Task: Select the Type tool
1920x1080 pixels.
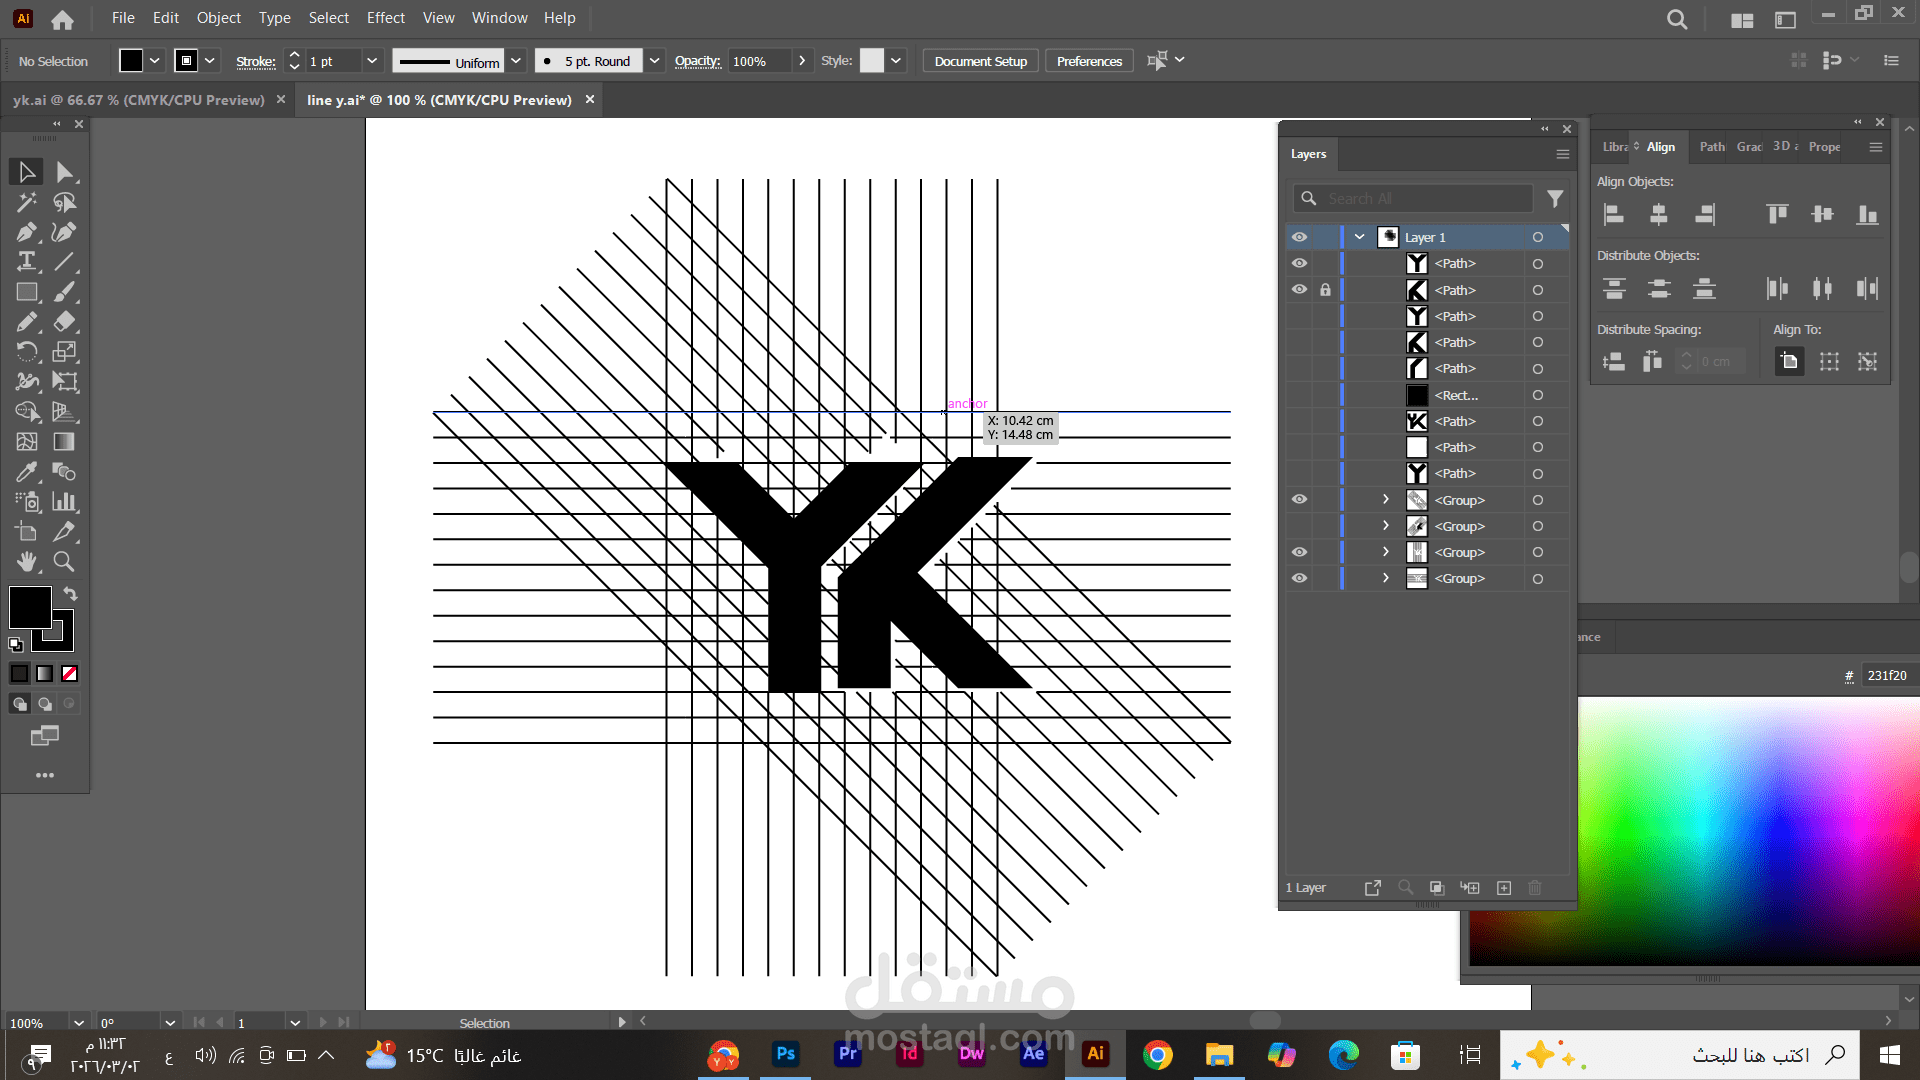Action: (27, 262)
